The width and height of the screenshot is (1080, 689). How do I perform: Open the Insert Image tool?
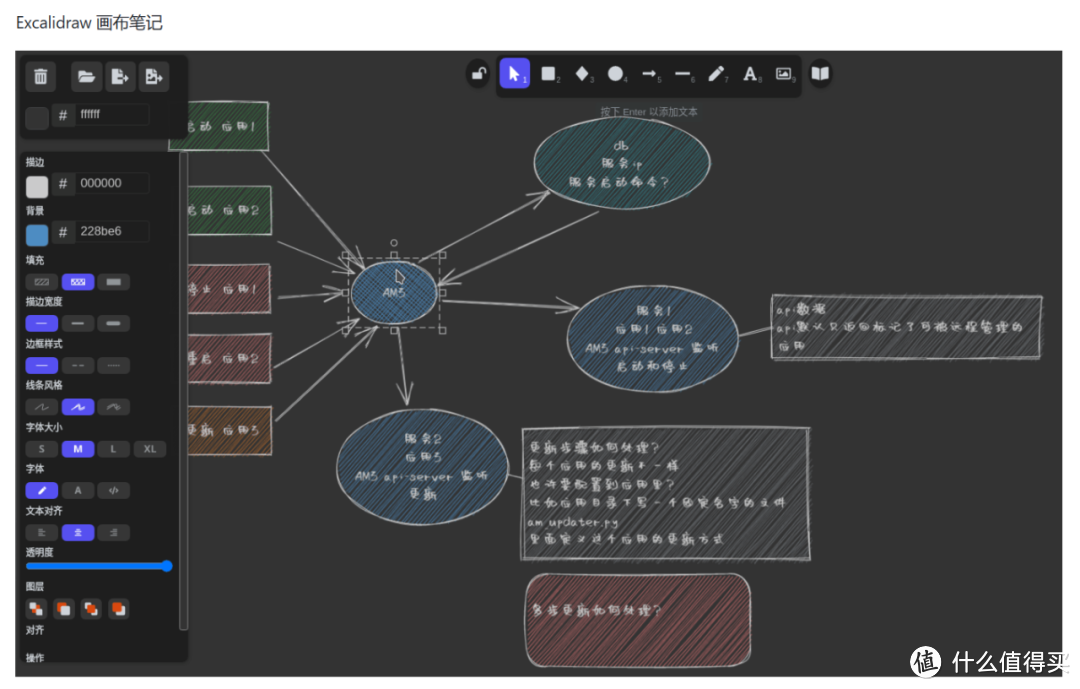[x=784, y=74]
